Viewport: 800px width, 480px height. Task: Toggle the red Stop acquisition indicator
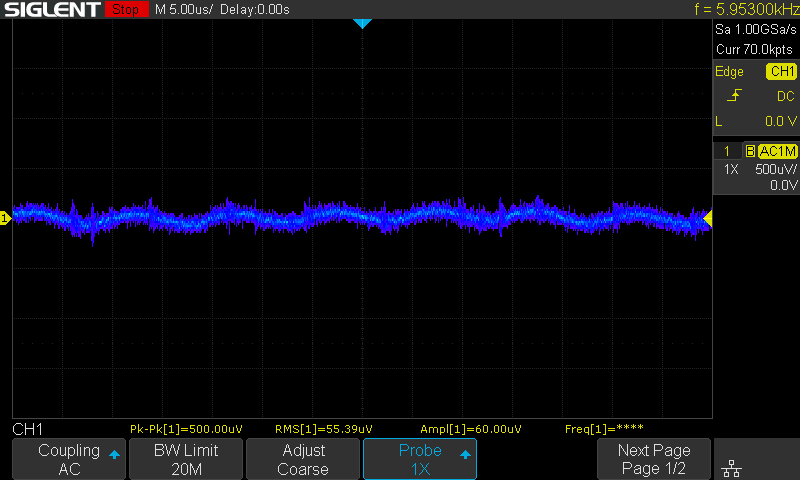pyautogui.click(x=125, y=10)
